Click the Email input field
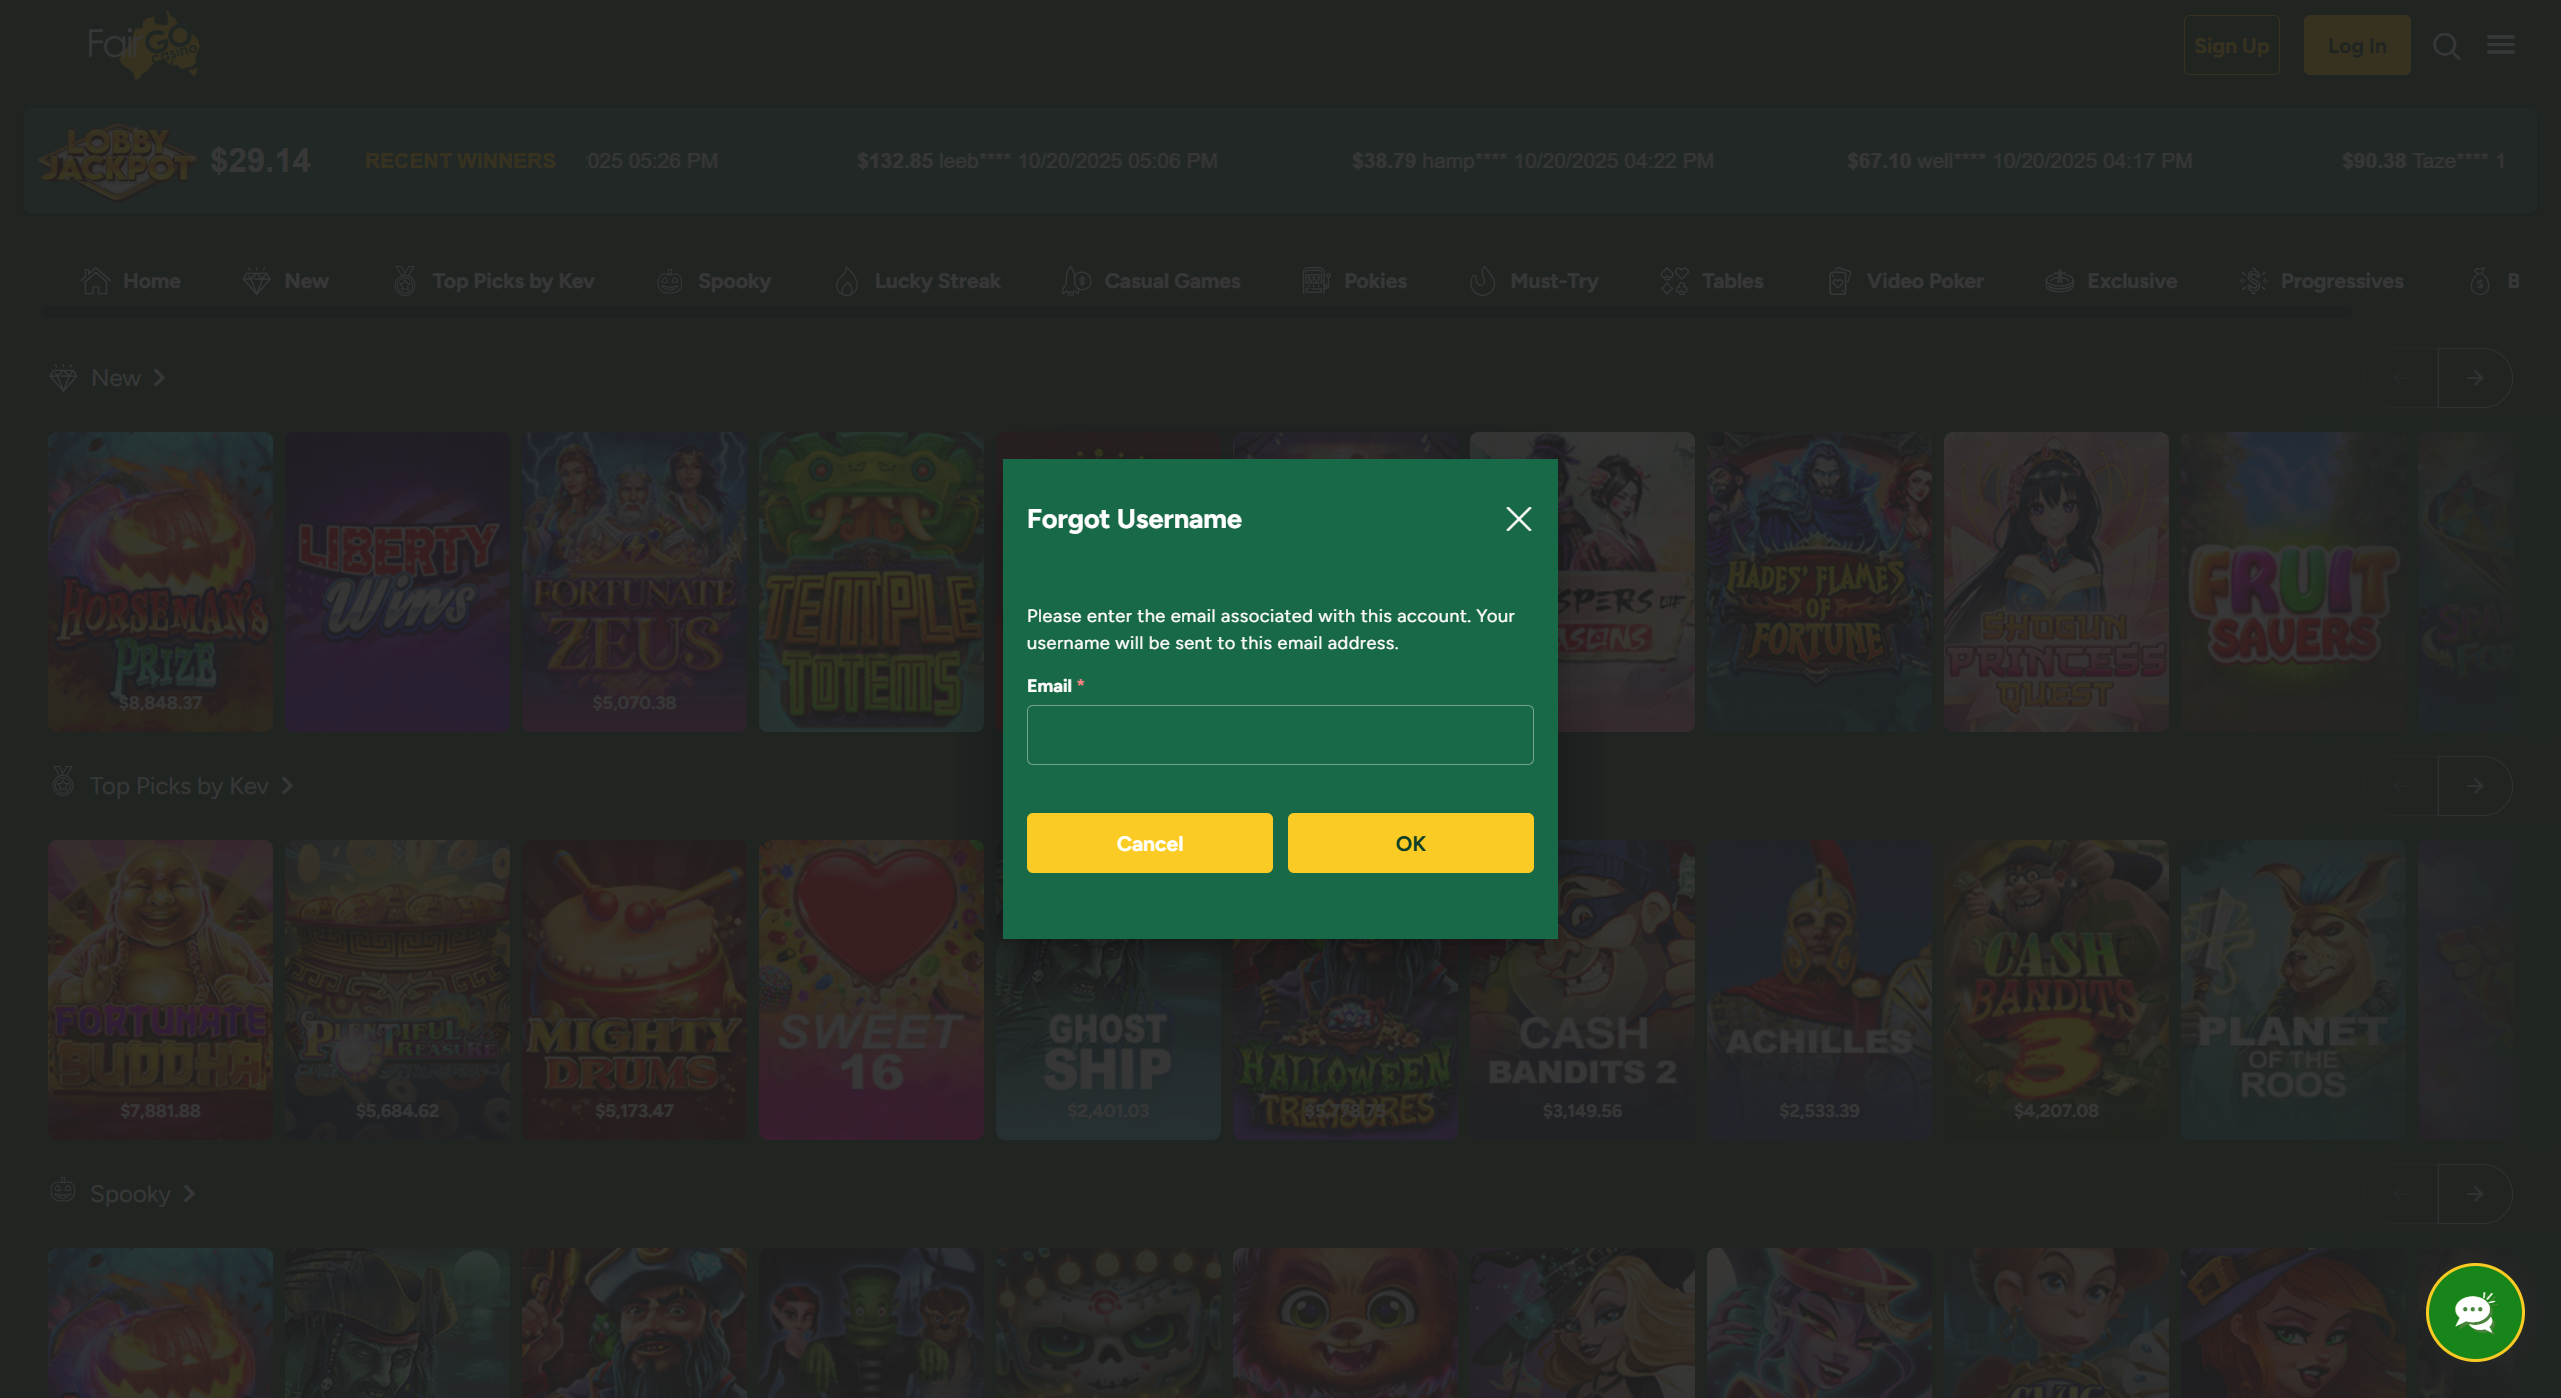Viewport: 2561px width, 1398px height. tap(1279, 735)
